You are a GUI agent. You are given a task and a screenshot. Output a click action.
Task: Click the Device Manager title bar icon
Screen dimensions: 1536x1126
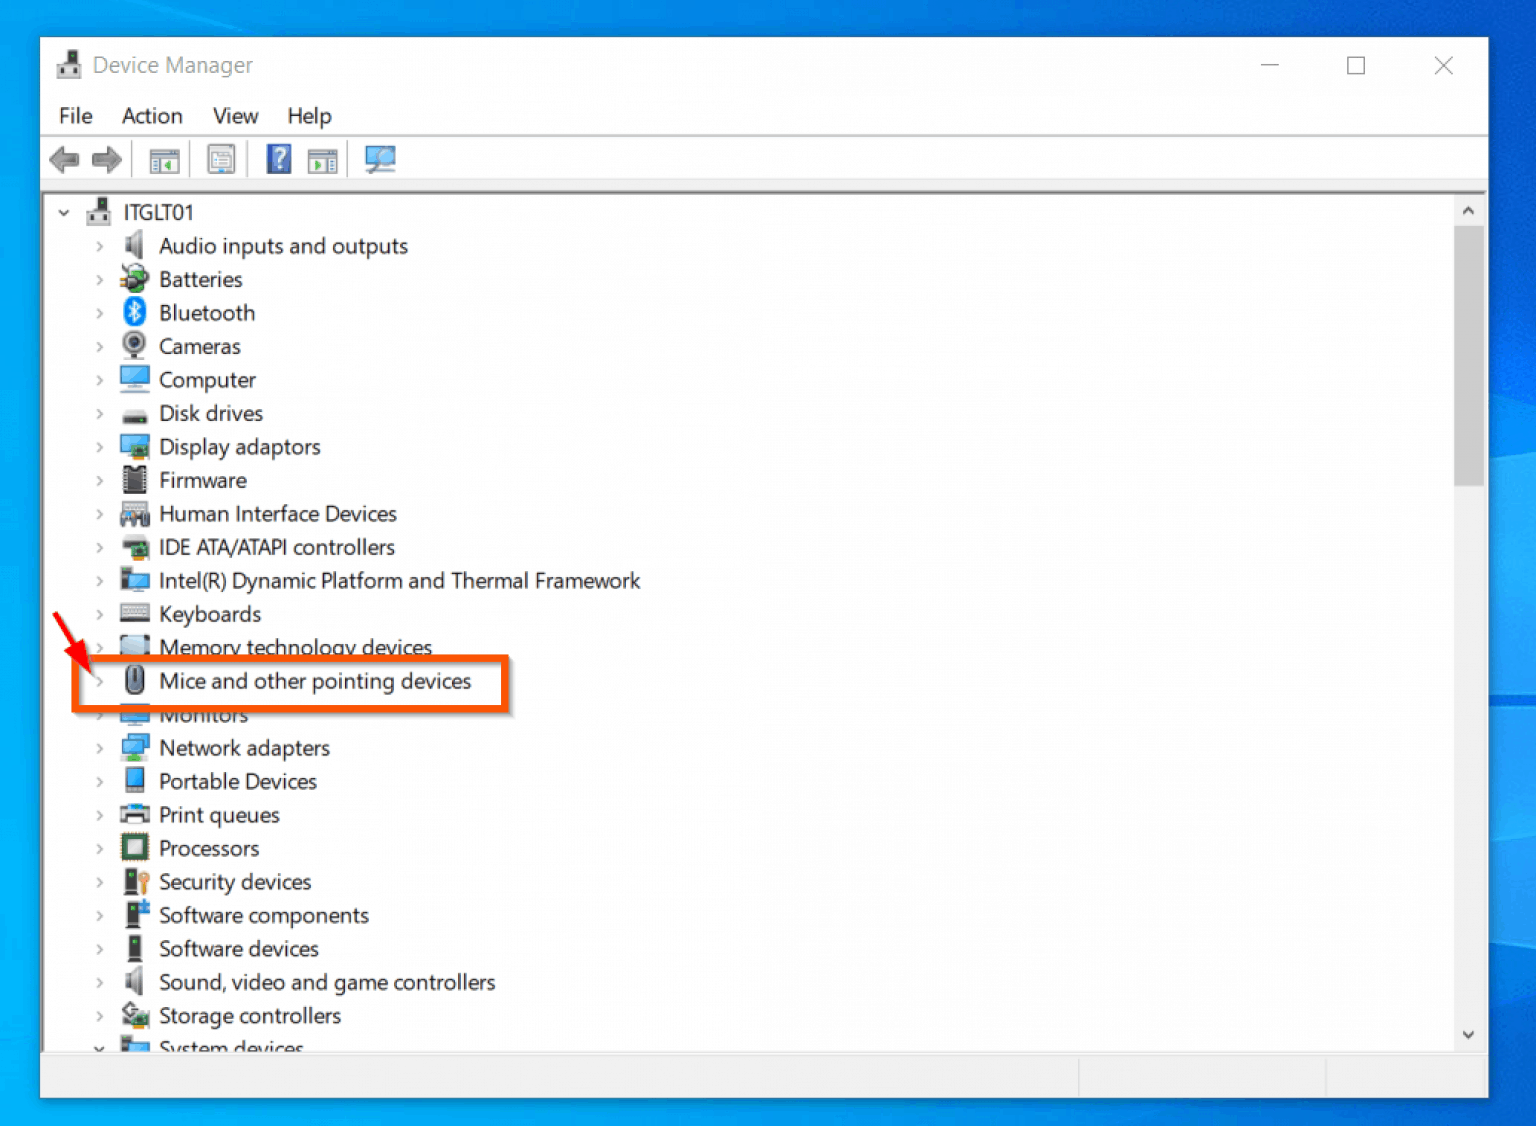pyautogui.click(x=68, y=64)
